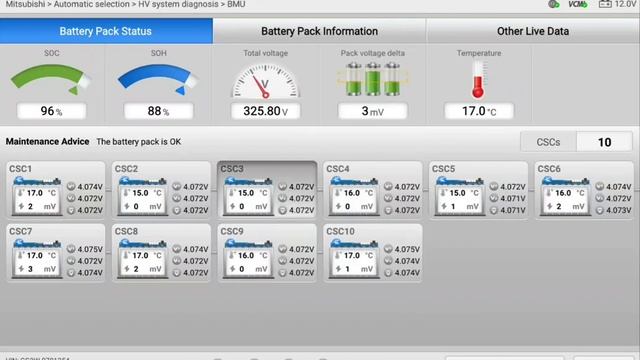The width and height of the screenshot is (640, 360).
Task: Click CSC7 first cell voltage 4.075V
Action: [x=90, y=249]
